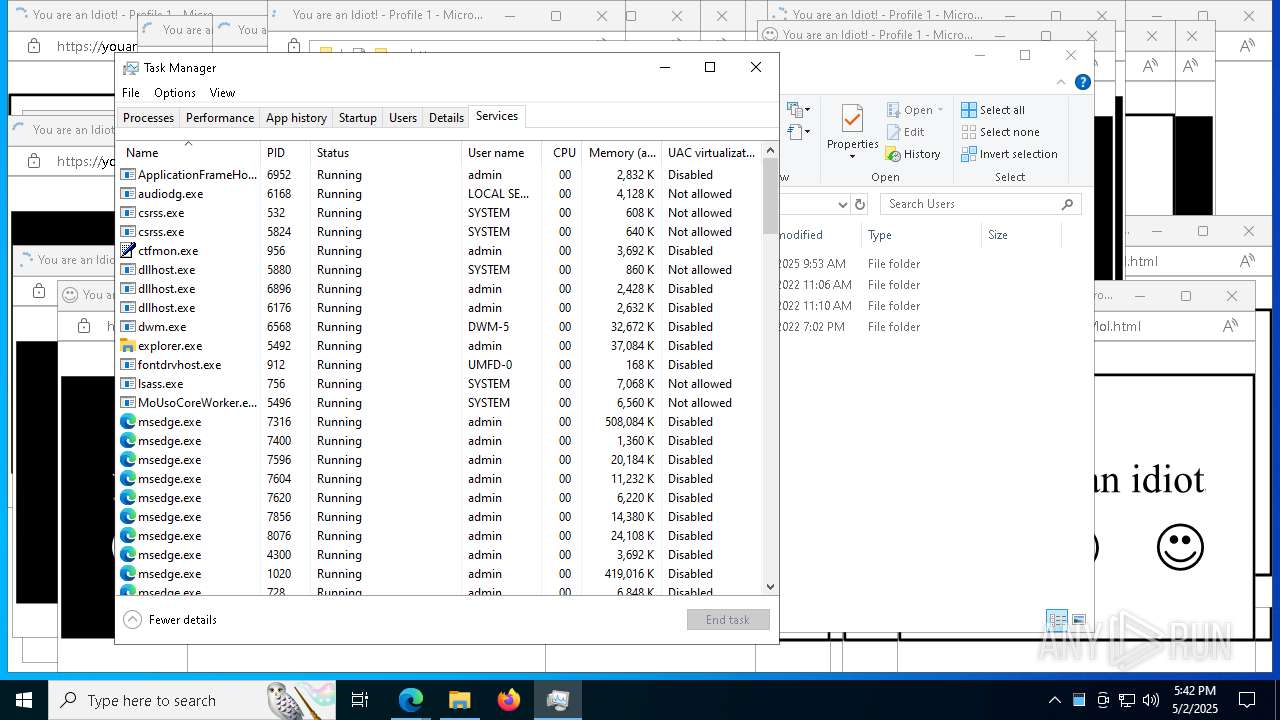Switch to the Performance tab
The image size is (1280, 720).
pos(220,118)
